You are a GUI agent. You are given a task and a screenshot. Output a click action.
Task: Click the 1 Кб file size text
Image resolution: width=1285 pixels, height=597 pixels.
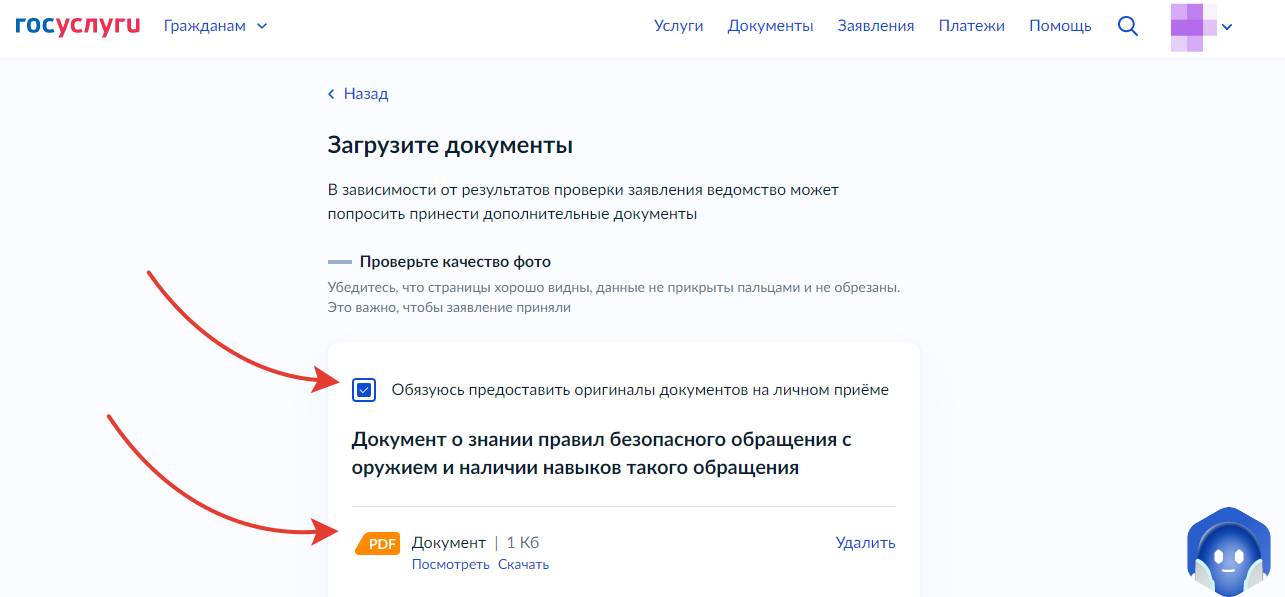click(523, 543)
